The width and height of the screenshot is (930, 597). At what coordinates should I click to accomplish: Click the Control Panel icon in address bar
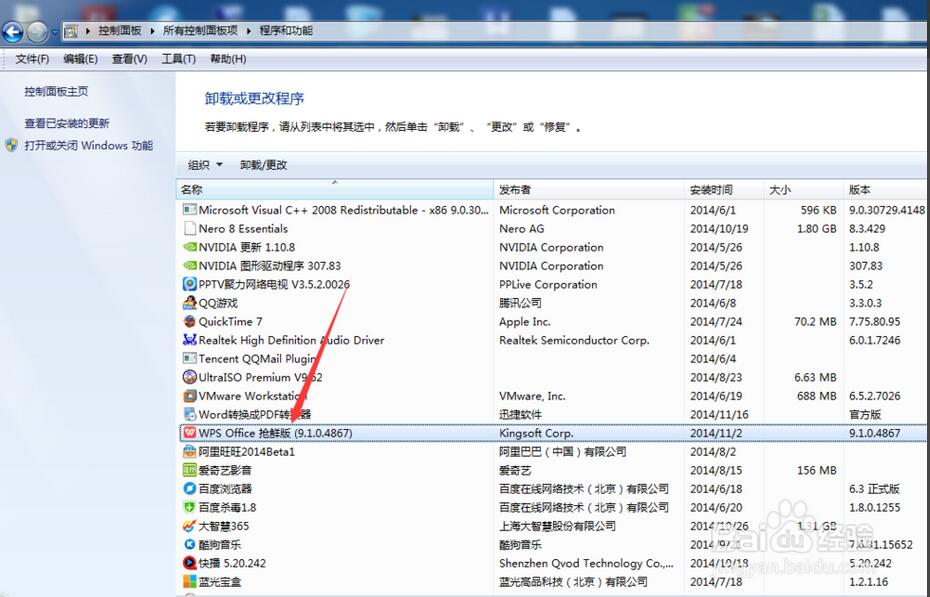click(71, 31)
